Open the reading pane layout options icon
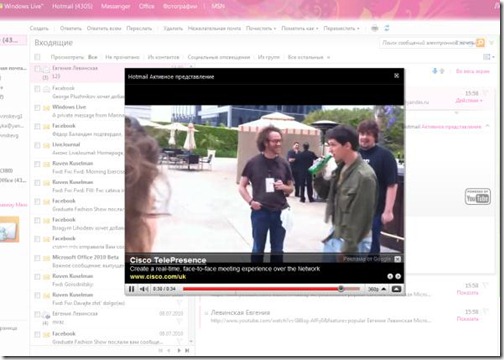The image size is (504, 360). point(488,57)
